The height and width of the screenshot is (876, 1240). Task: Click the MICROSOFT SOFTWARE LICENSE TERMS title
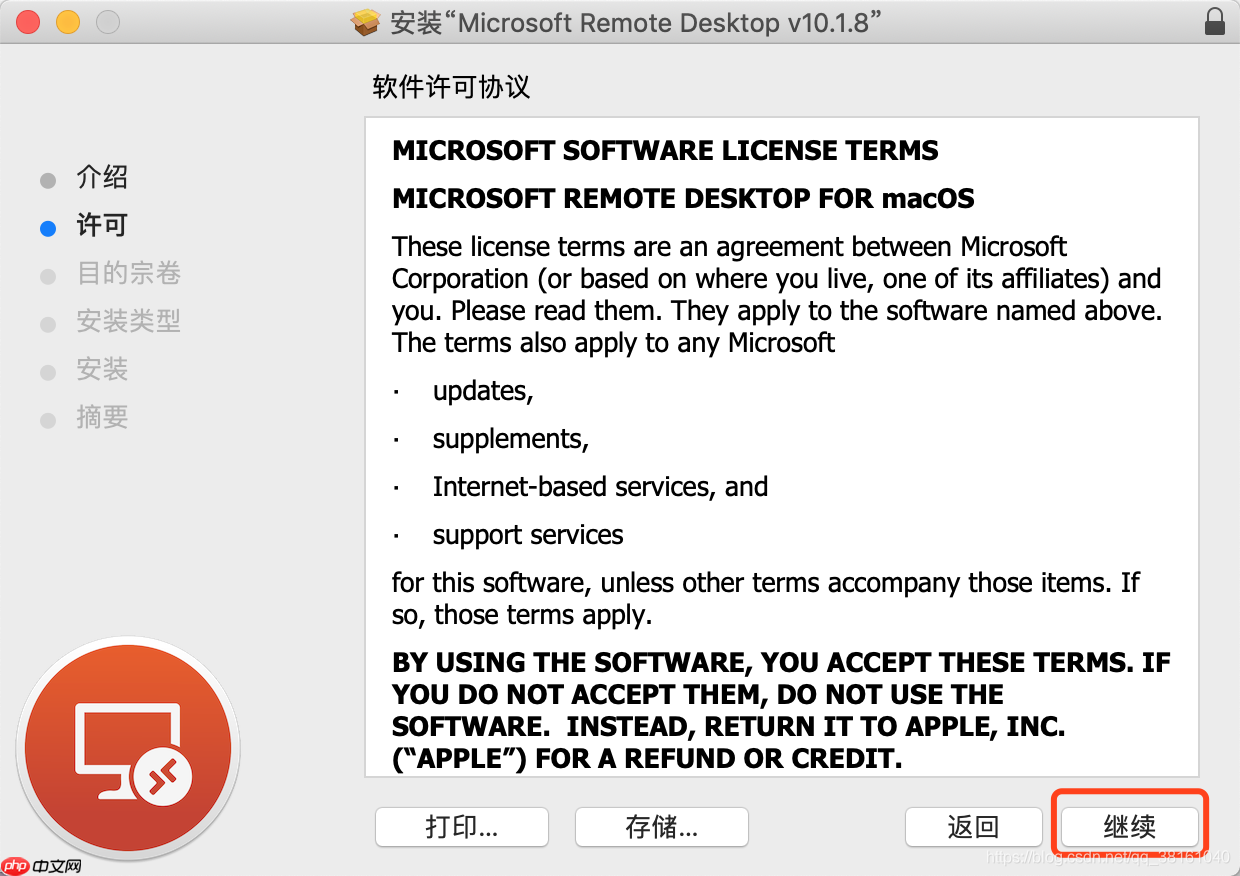(x=664, y=150)
